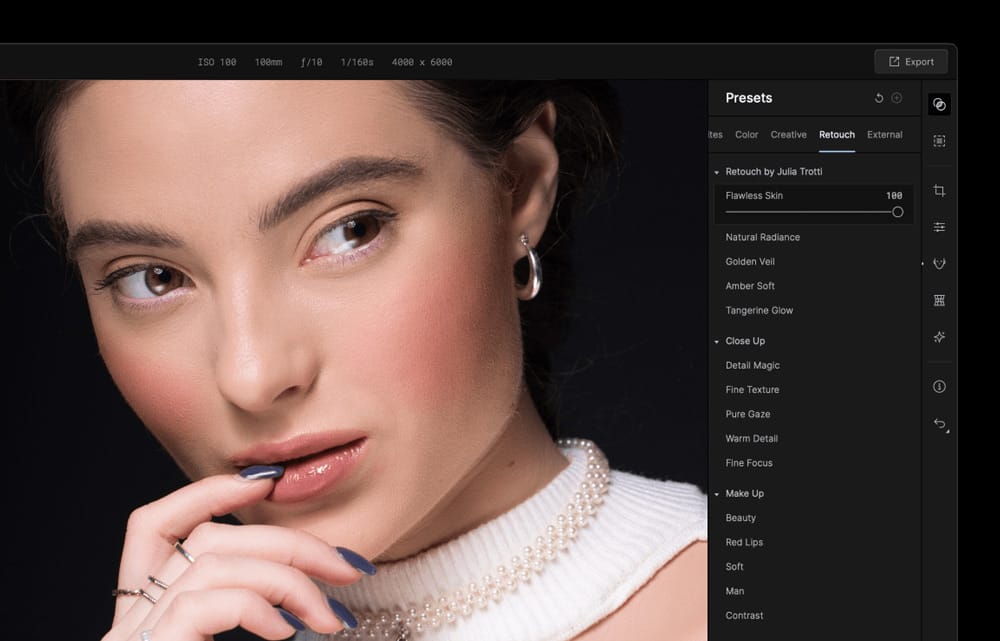Image resolution: width=1000 pixels, height=641 pixels.
Task: Click the 1/160s shutter speed value
Action: pyautogui.click(x=357, y=62)
